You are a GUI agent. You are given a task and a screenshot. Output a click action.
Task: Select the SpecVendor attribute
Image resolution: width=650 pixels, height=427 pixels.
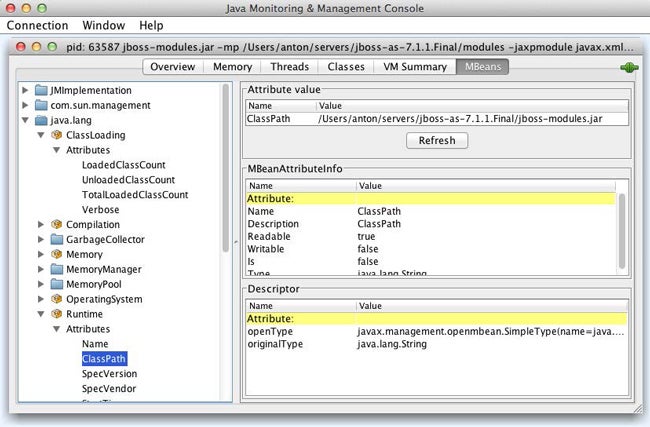[109, 389]
